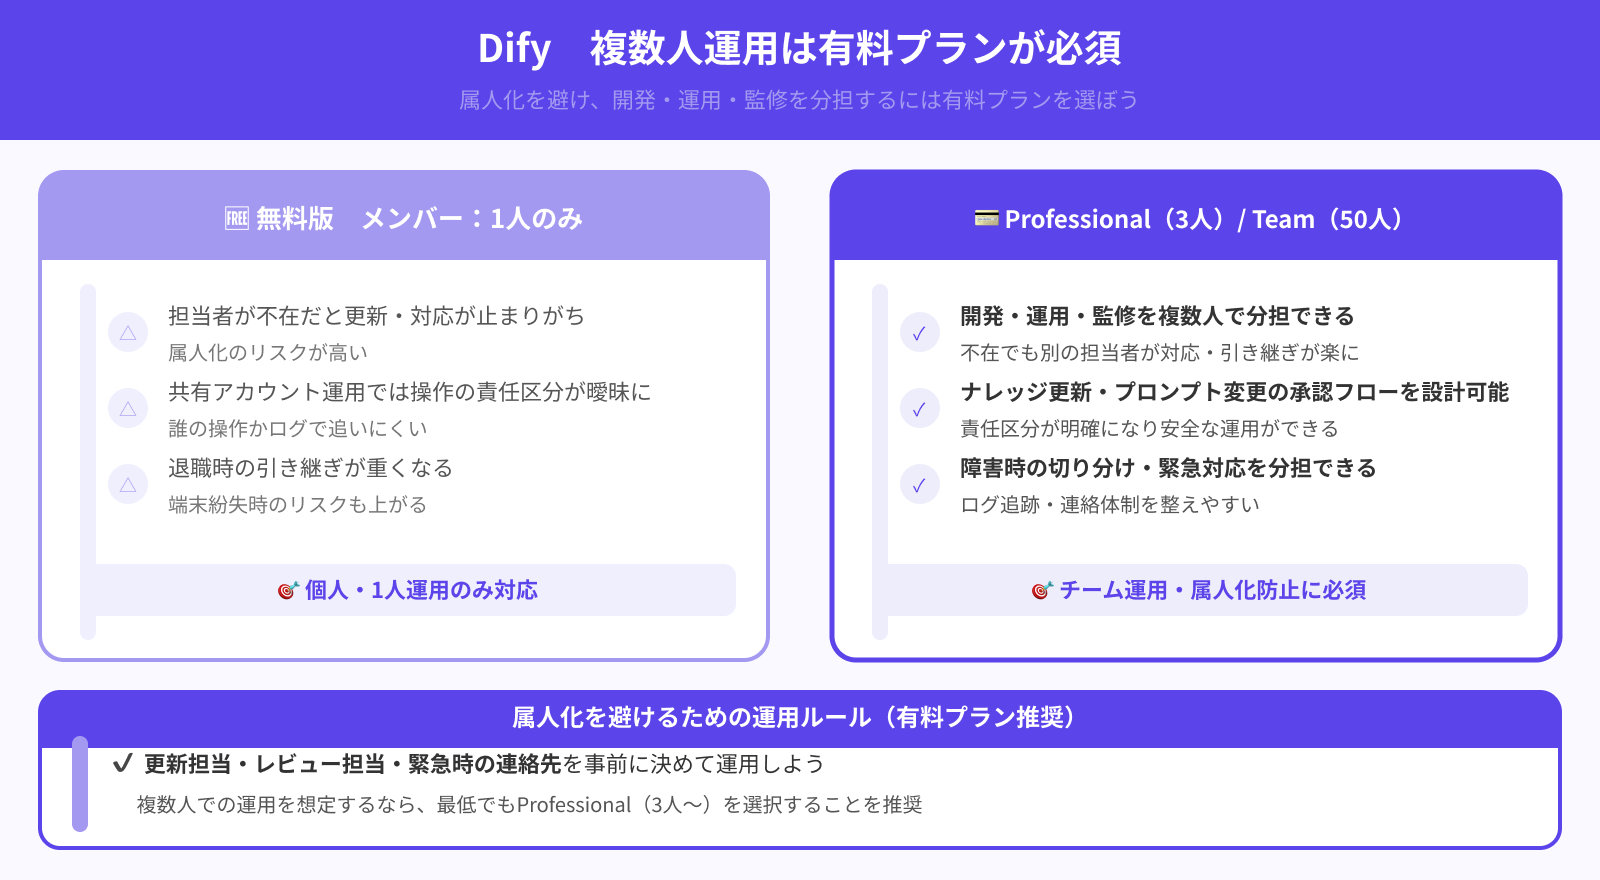The height and width of the screenshot is (880, 1600).
Task: Click the text 退職時の引き継ぎが重くなる
Action: tap(311, 468)
